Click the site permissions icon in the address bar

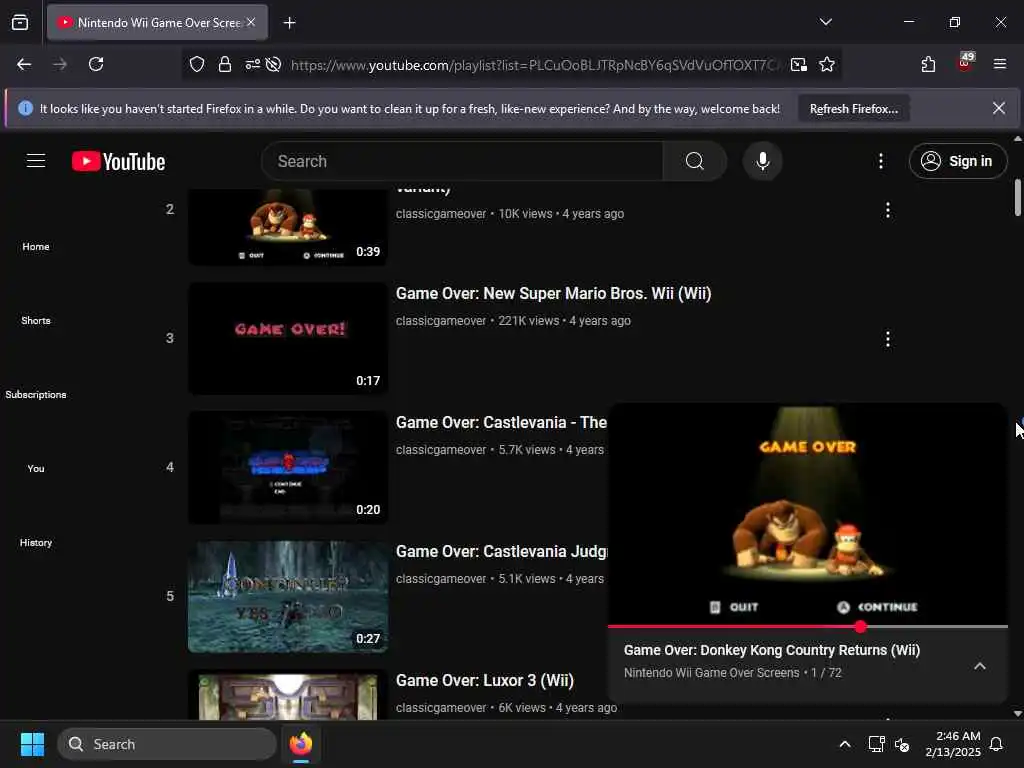pyautogui.click(x=252, y=64)
